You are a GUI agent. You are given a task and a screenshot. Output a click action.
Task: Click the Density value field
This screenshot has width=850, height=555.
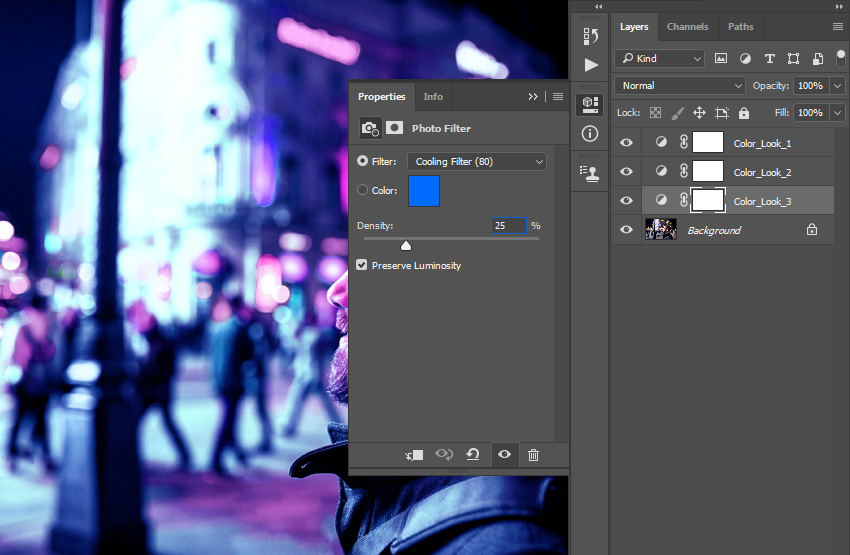[508, 226]
